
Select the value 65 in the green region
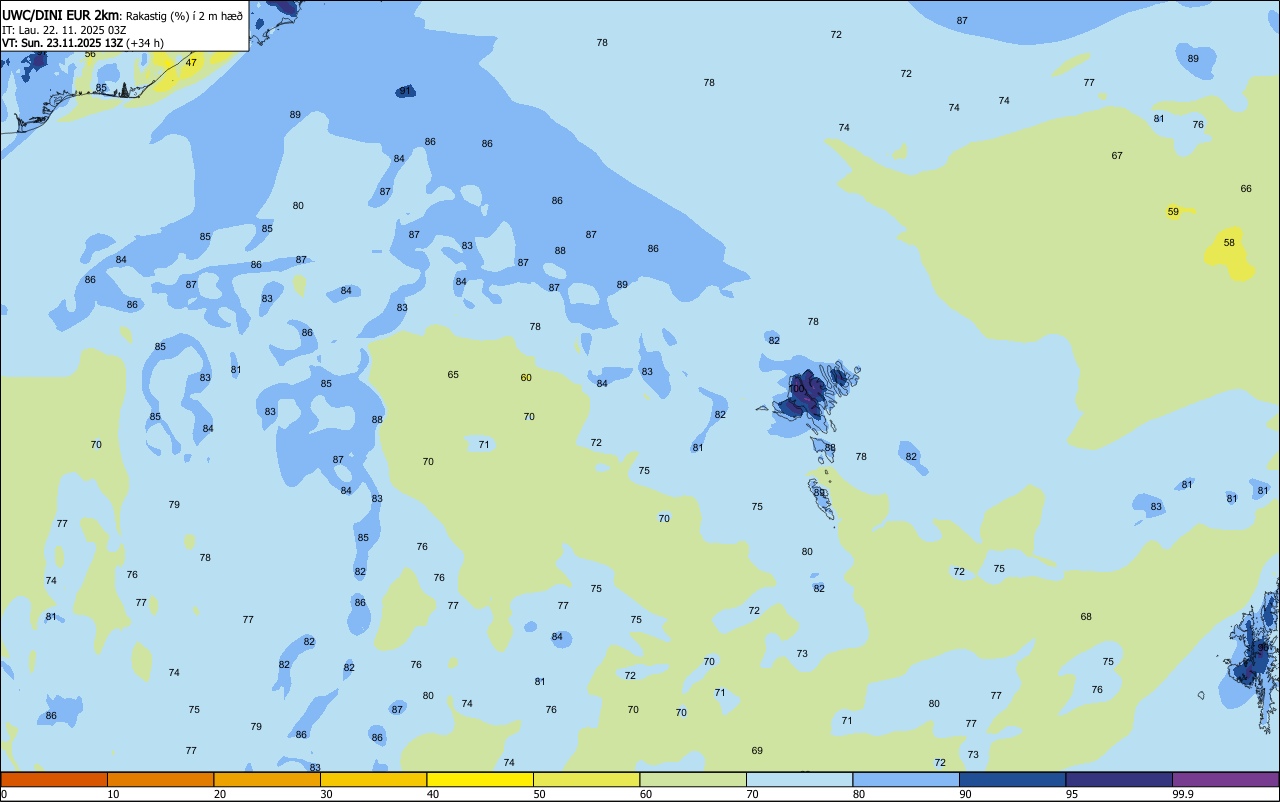(x=453, y=375)
